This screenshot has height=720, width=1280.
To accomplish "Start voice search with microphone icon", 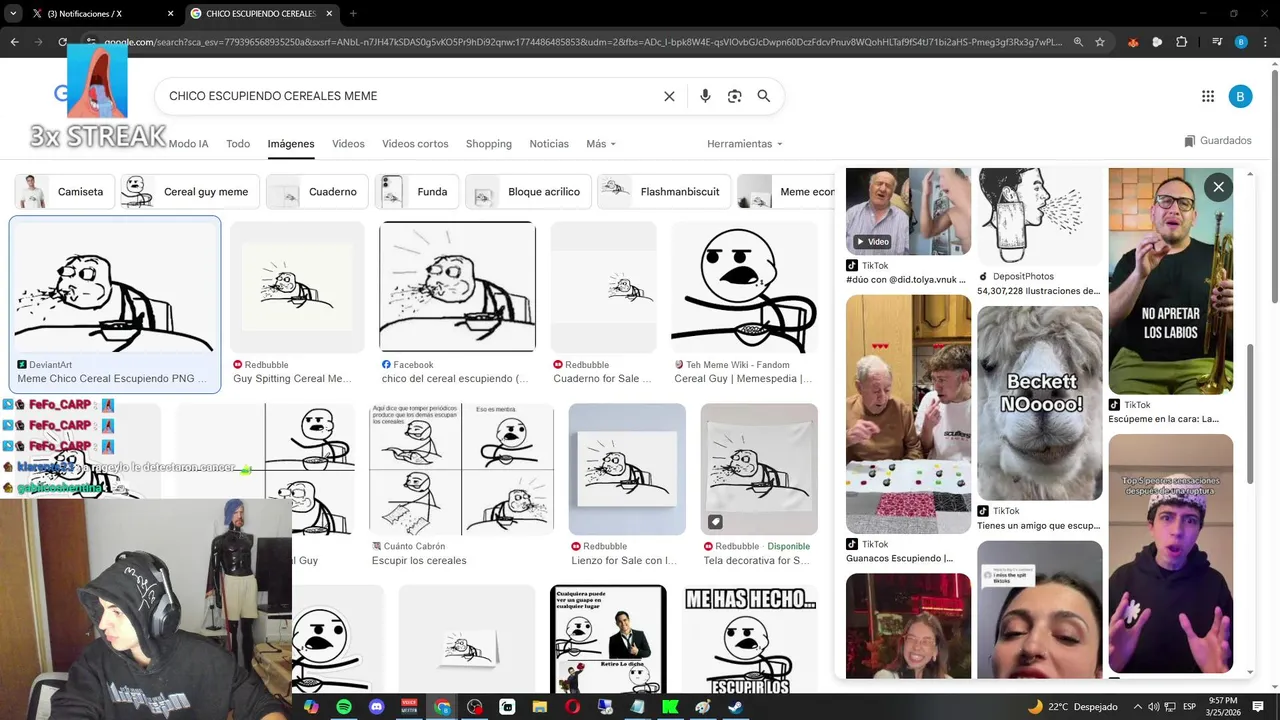I will (x=705, y=96).
